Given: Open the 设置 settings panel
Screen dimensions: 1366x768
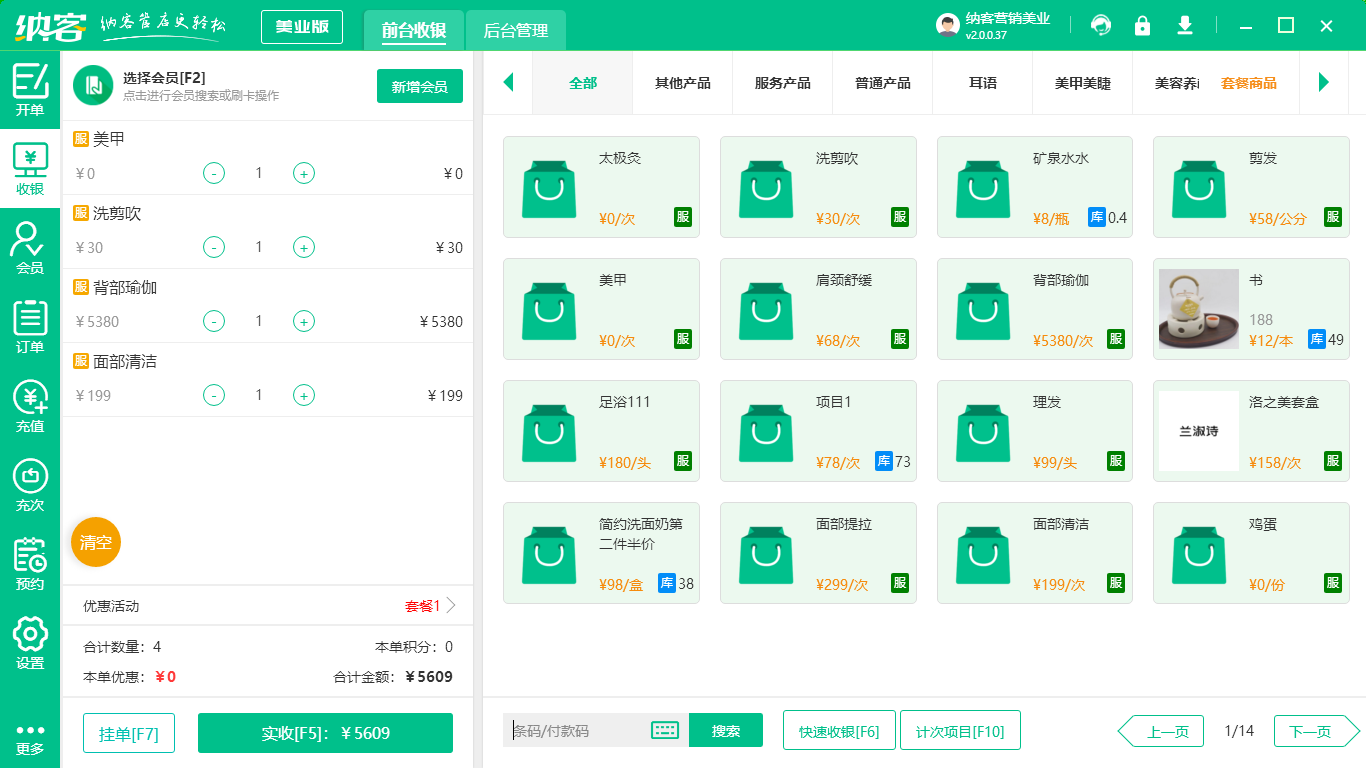Looking at the screenshot, I should tap(30, 640).
